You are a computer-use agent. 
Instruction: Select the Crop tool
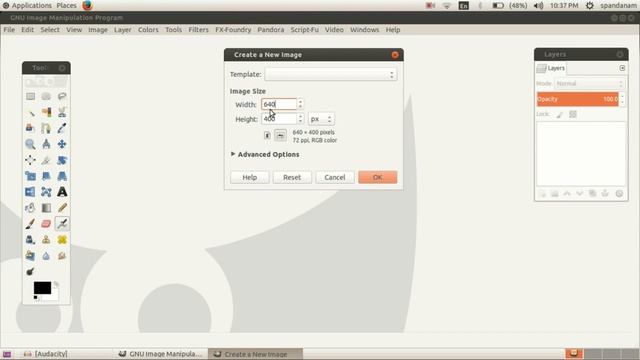46,160
